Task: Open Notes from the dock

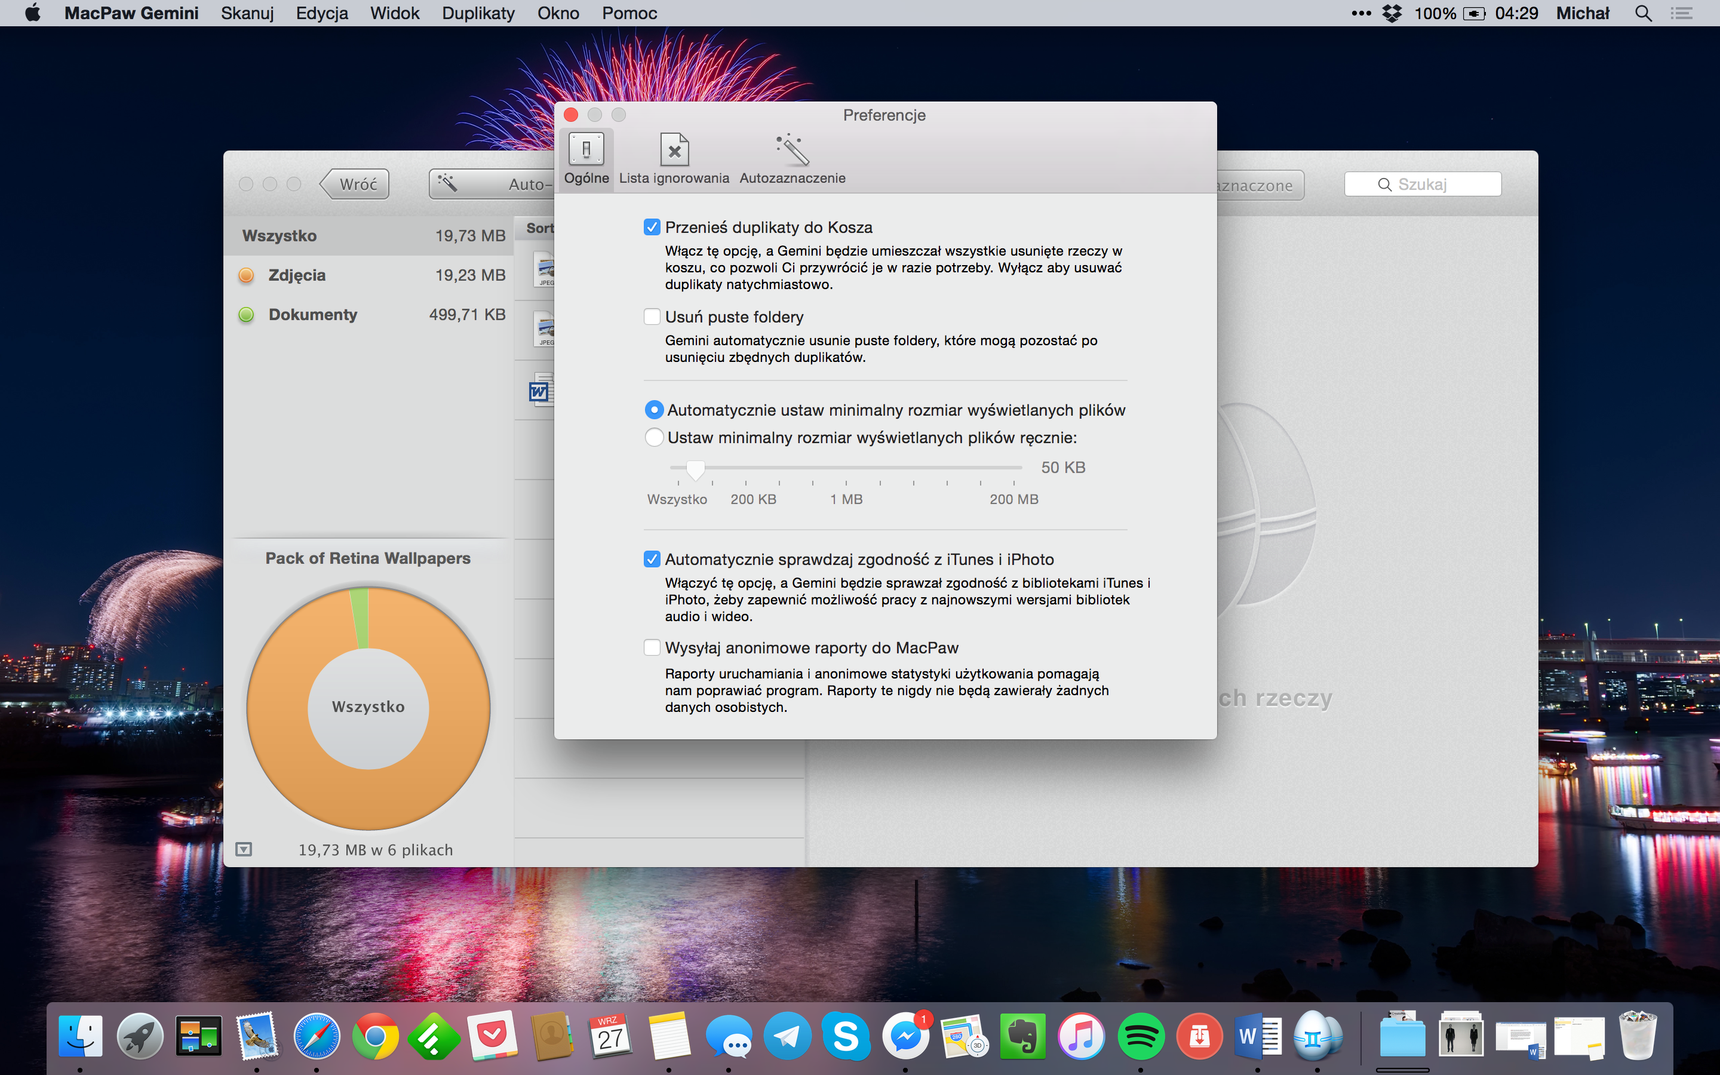Action: [x=669, y=1037]
